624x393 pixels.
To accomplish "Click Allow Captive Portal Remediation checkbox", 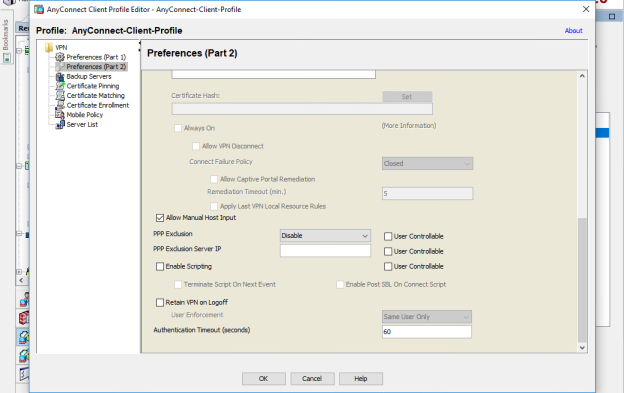I will tap(214, 179).
